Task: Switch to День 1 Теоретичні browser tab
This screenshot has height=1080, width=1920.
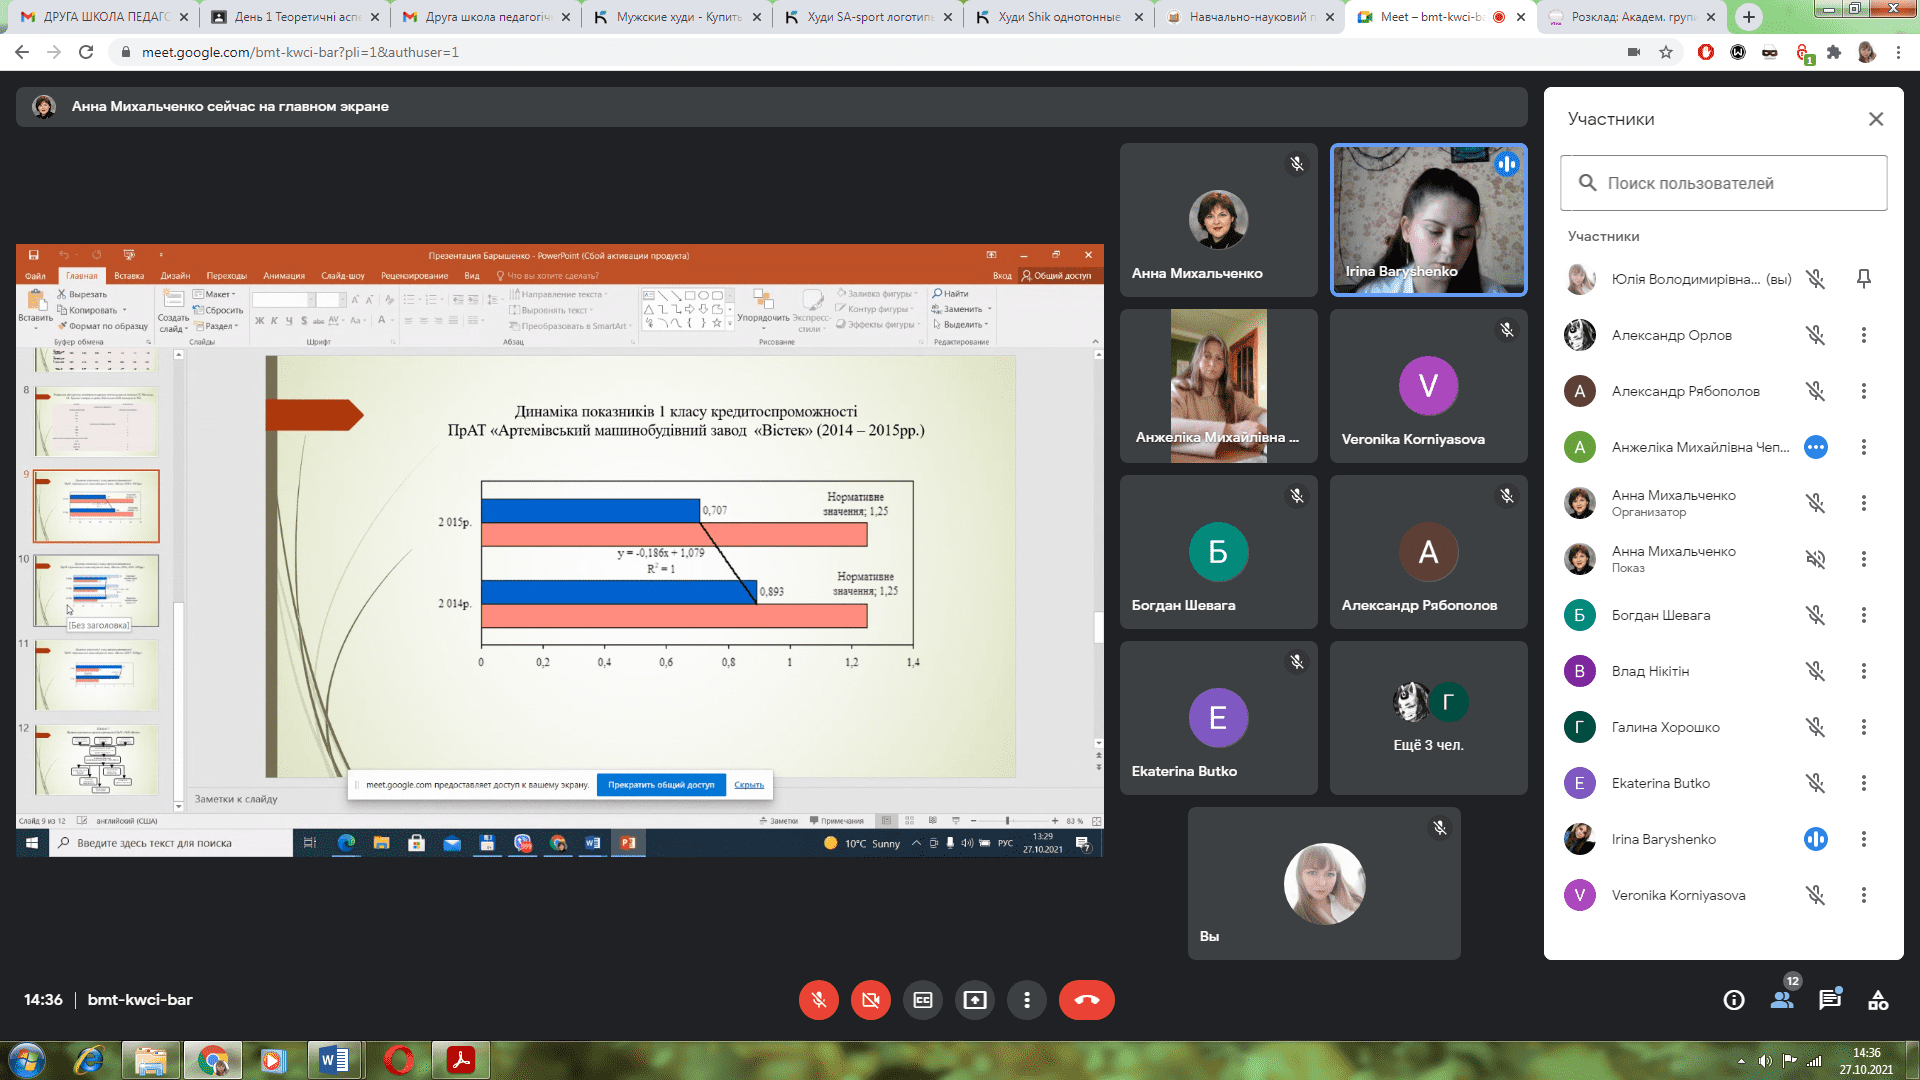Action: (x=295, y=17)
